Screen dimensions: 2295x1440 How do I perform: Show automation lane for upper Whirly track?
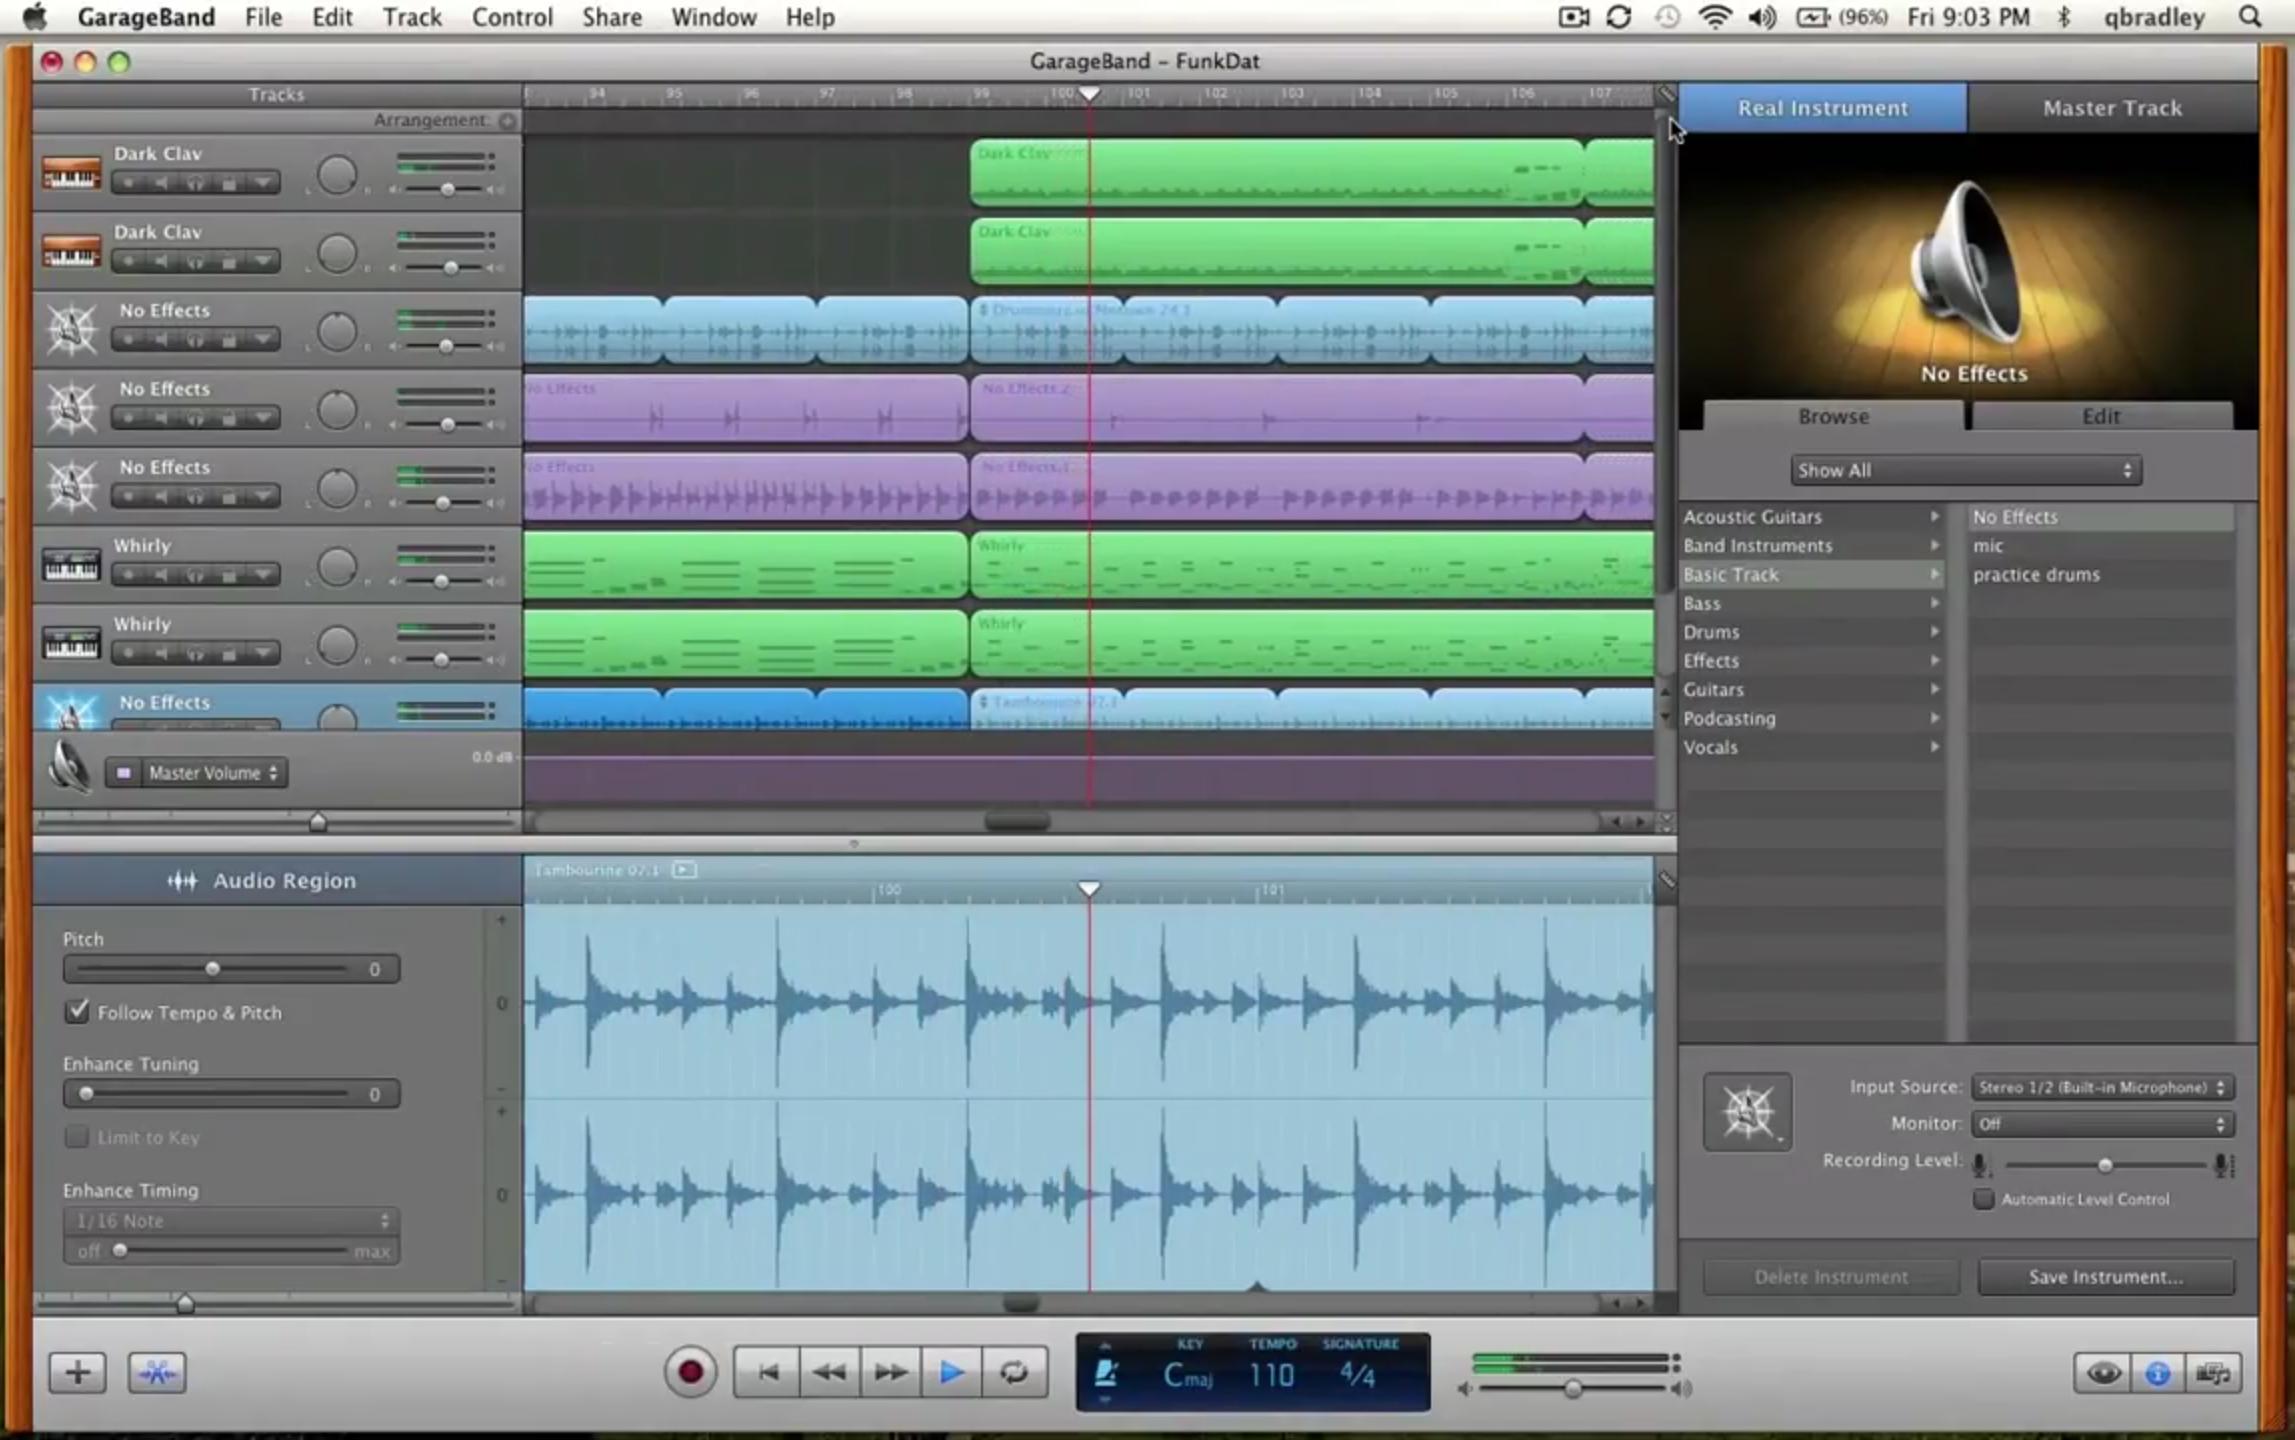coord(263,575)
